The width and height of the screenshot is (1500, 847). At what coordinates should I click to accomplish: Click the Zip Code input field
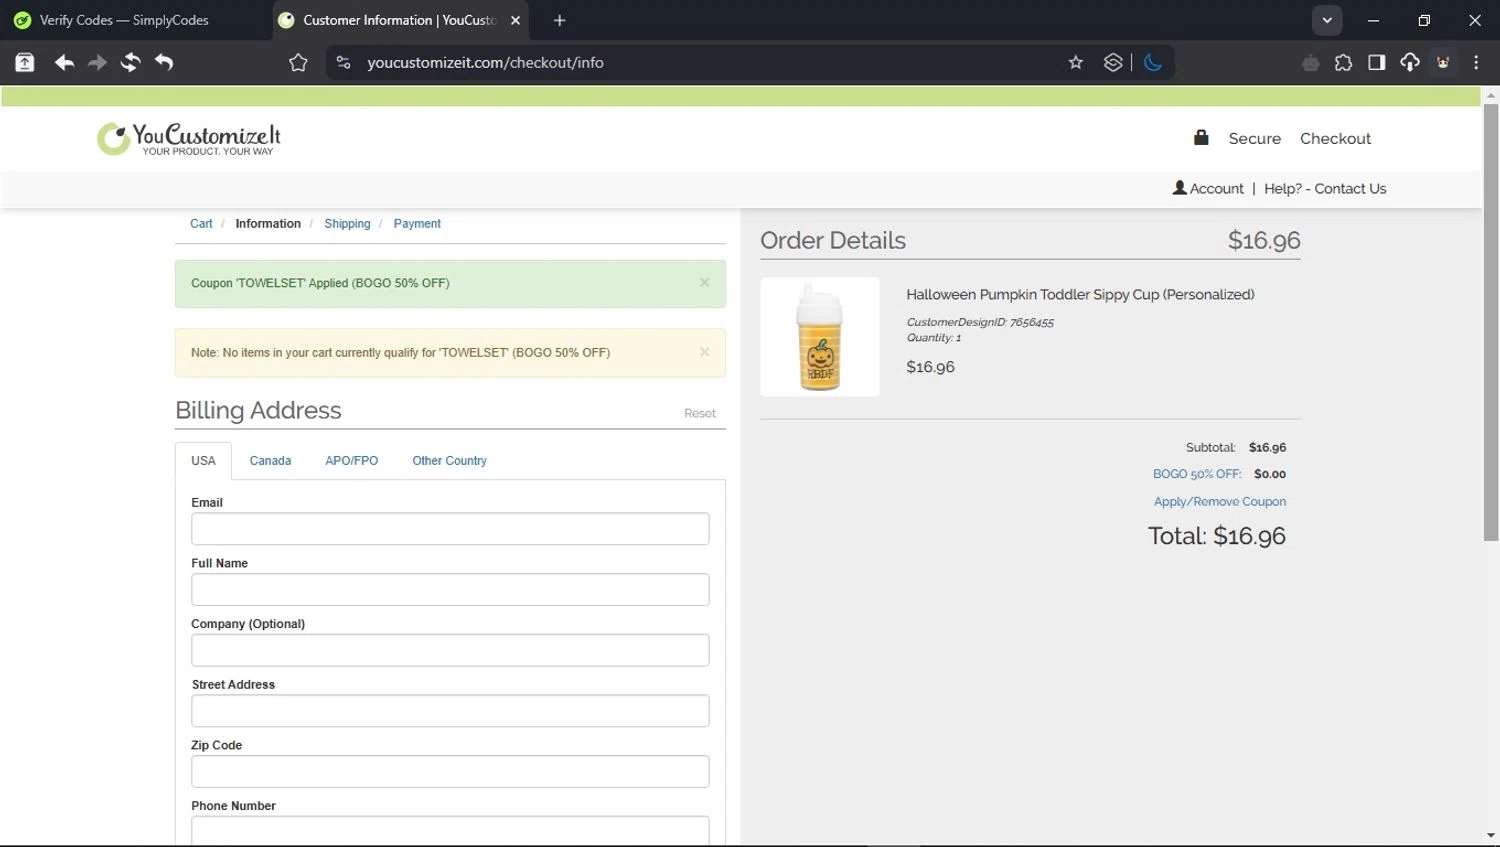coord(450,771)
